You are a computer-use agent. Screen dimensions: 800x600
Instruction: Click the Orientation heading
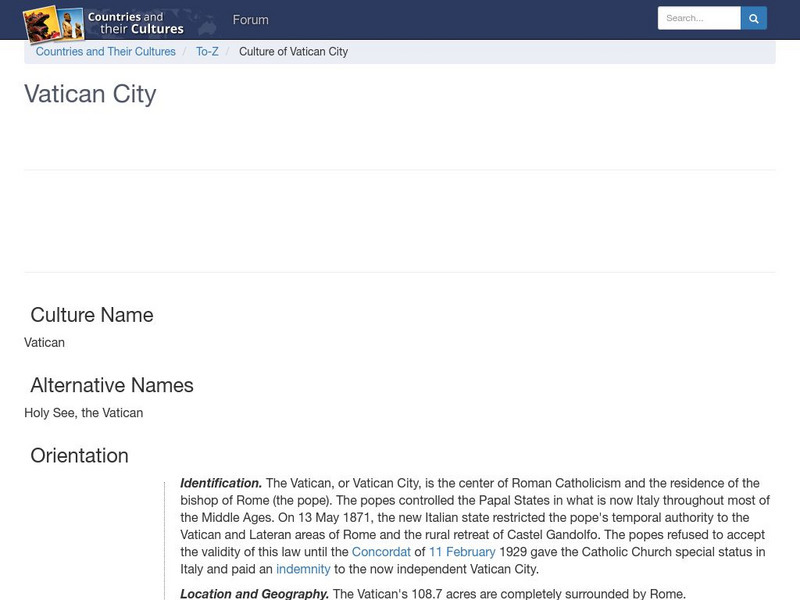pyautogui.click(x=80, y=456)
